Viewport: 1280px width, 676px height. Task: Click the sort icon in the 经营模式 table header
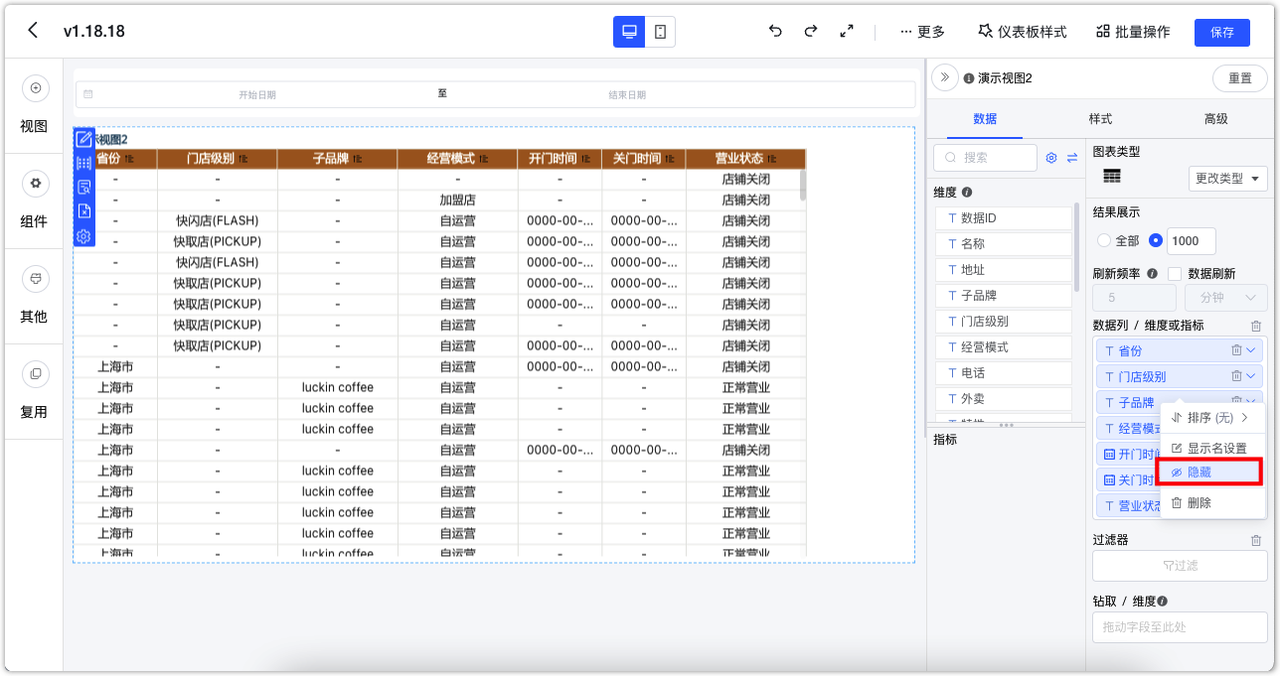484,159
